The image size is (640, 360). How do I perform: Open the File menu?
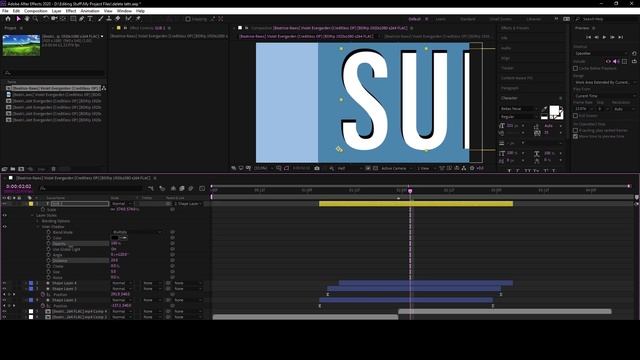click(x=5, y=11)
